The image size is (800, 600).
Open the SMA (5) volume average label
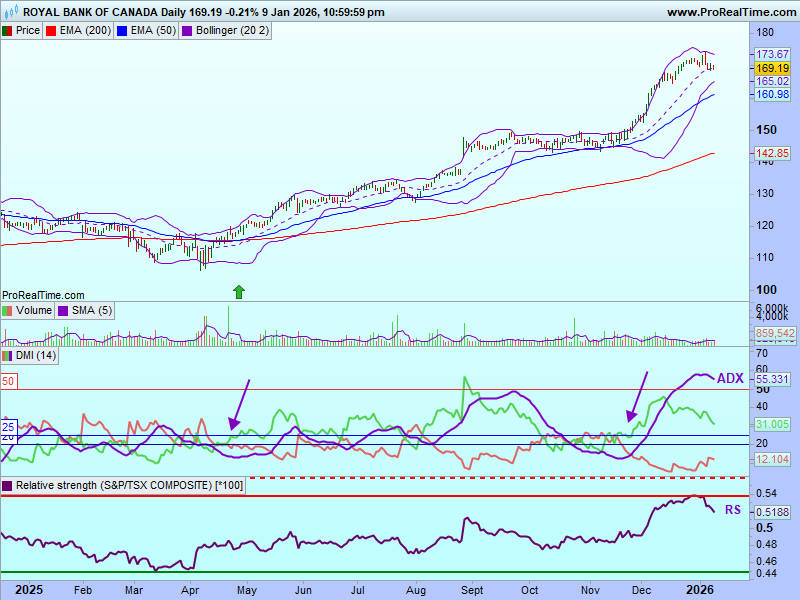tap(92, 311)
